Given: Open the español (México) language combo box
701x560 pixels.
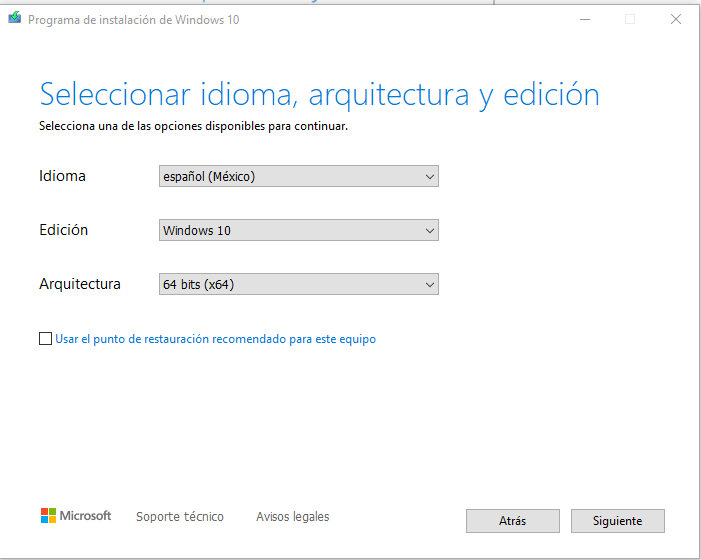Looking at the screenshot, I should (x=299, y=176).
